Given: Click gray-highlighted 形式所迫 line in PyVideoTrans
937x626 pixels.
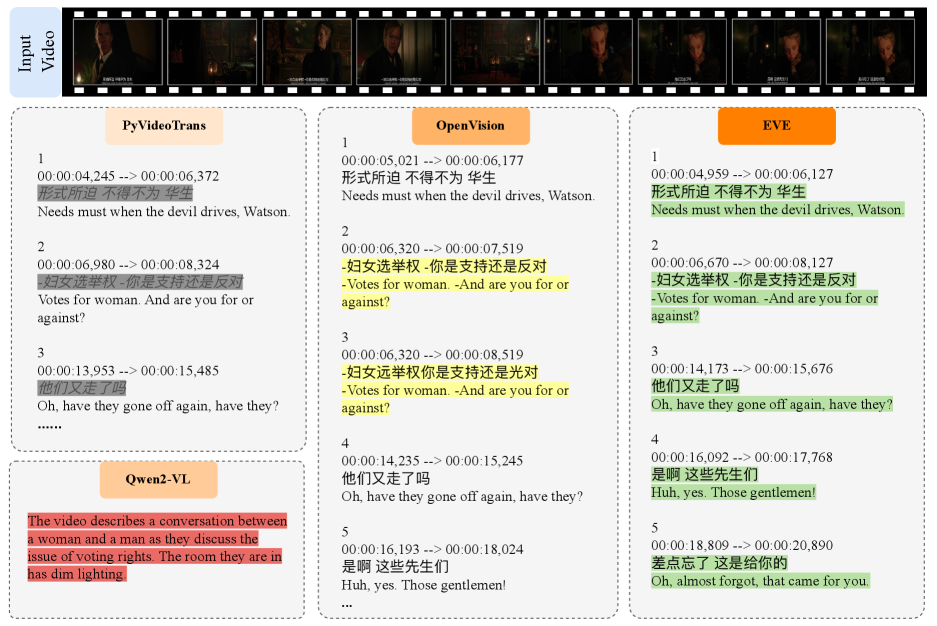Looking at the screenshot, I should [115, 193].
